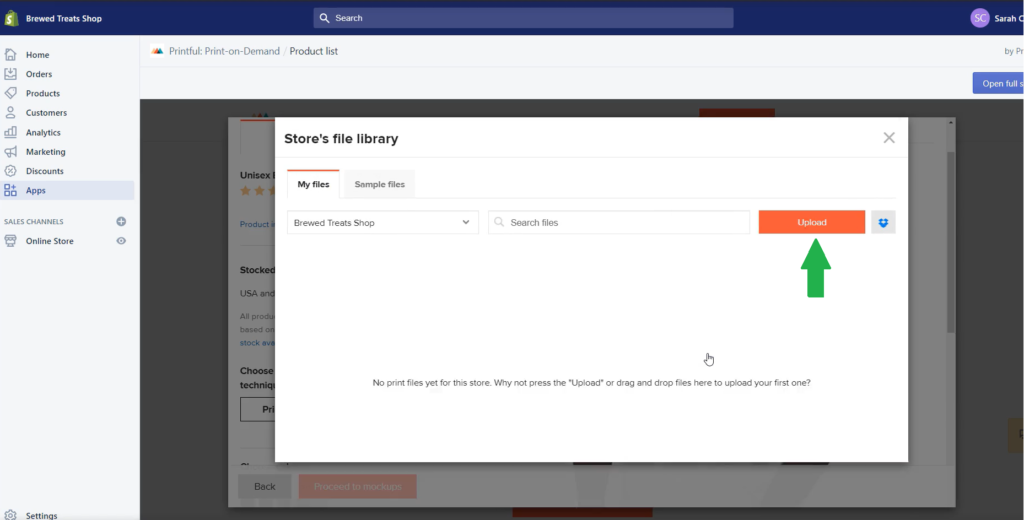The height and width of the screenshot is (520, 1024).
Task: Click the Settings gear icon
Action: pos(10,515)
